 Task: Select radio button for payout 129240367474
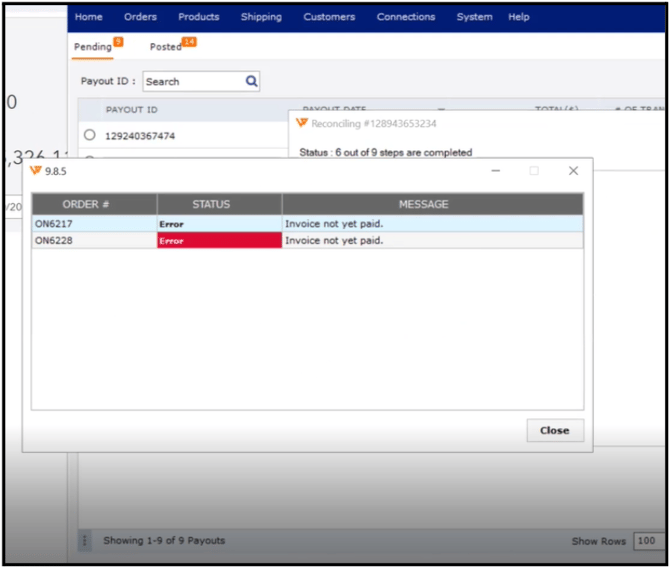click(90, 135)
